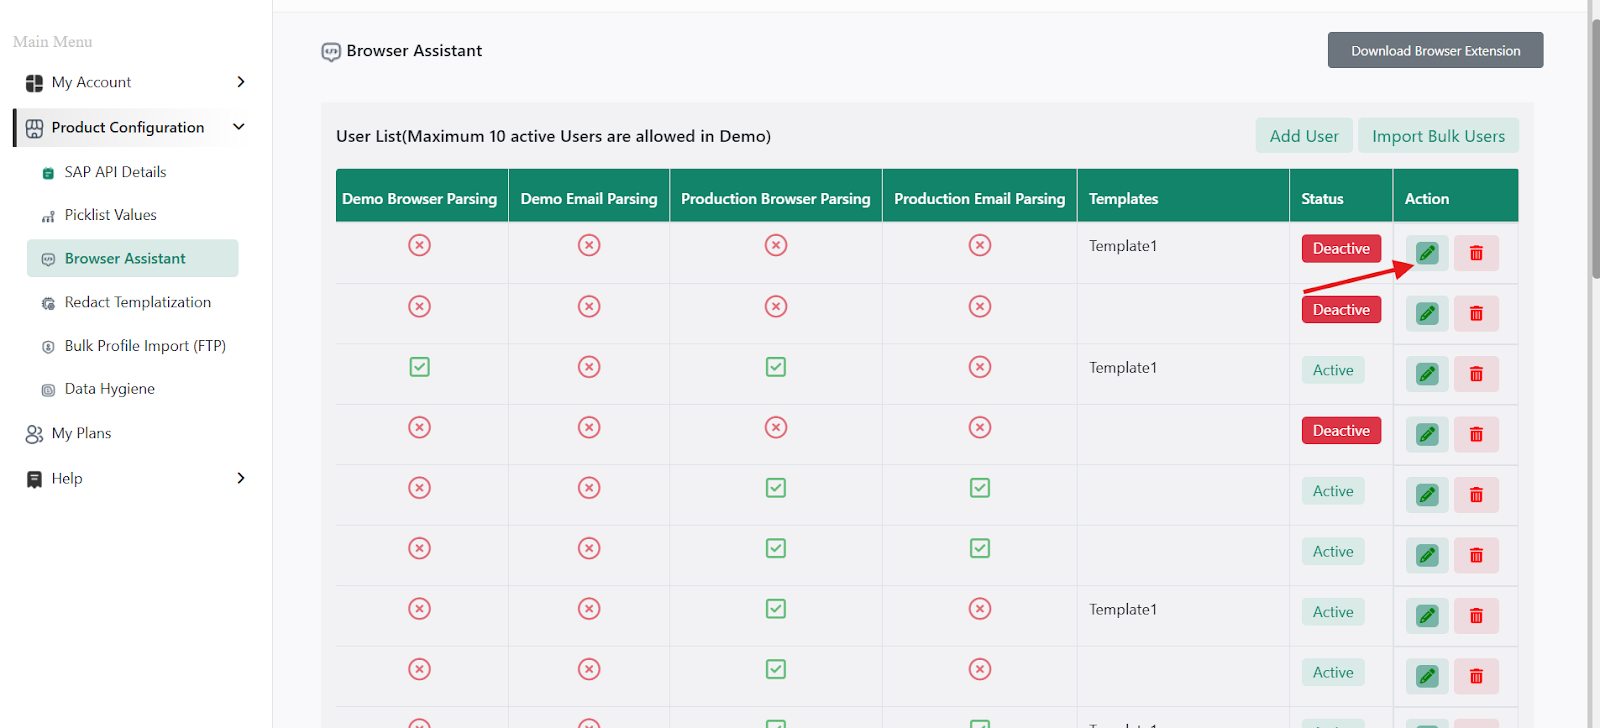Screen dimensions: 1600x728
Task: Expand the Help menu arrow
Action: 240,478
